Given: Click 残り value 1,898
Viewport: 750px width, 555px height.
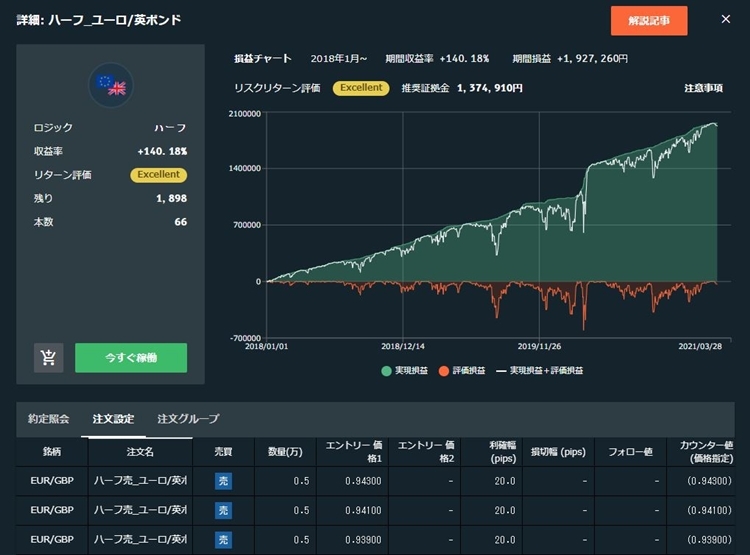Looking at the screenshot, I should (172, 198).
